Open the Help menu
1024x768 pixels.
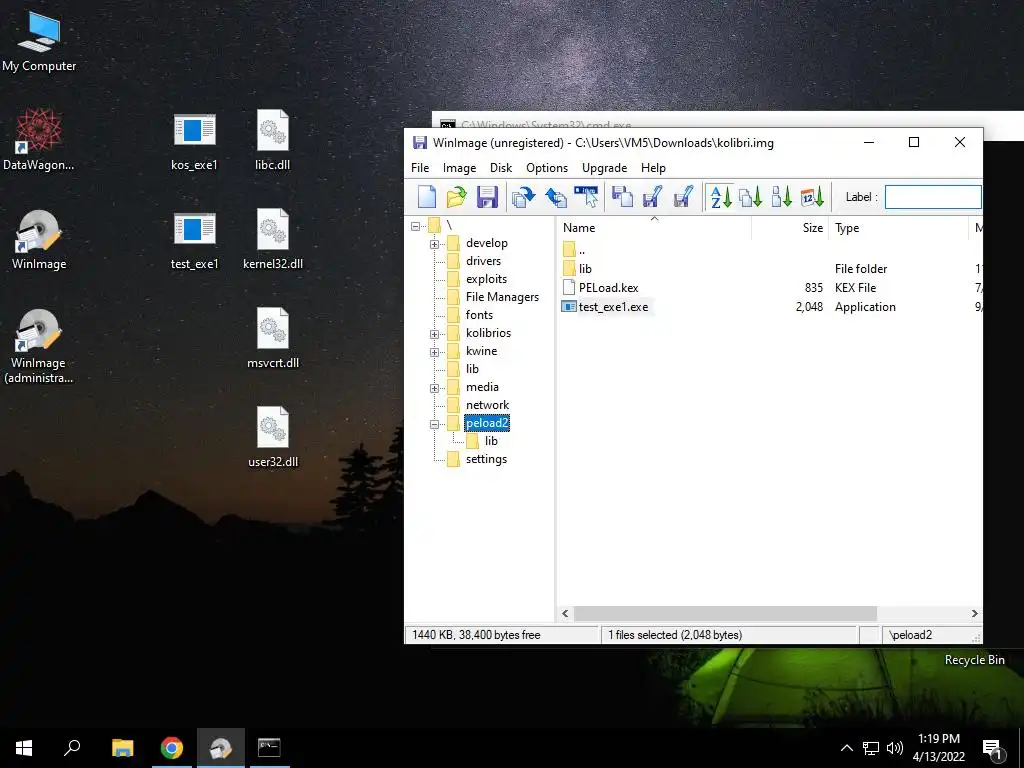coord(653,168)
